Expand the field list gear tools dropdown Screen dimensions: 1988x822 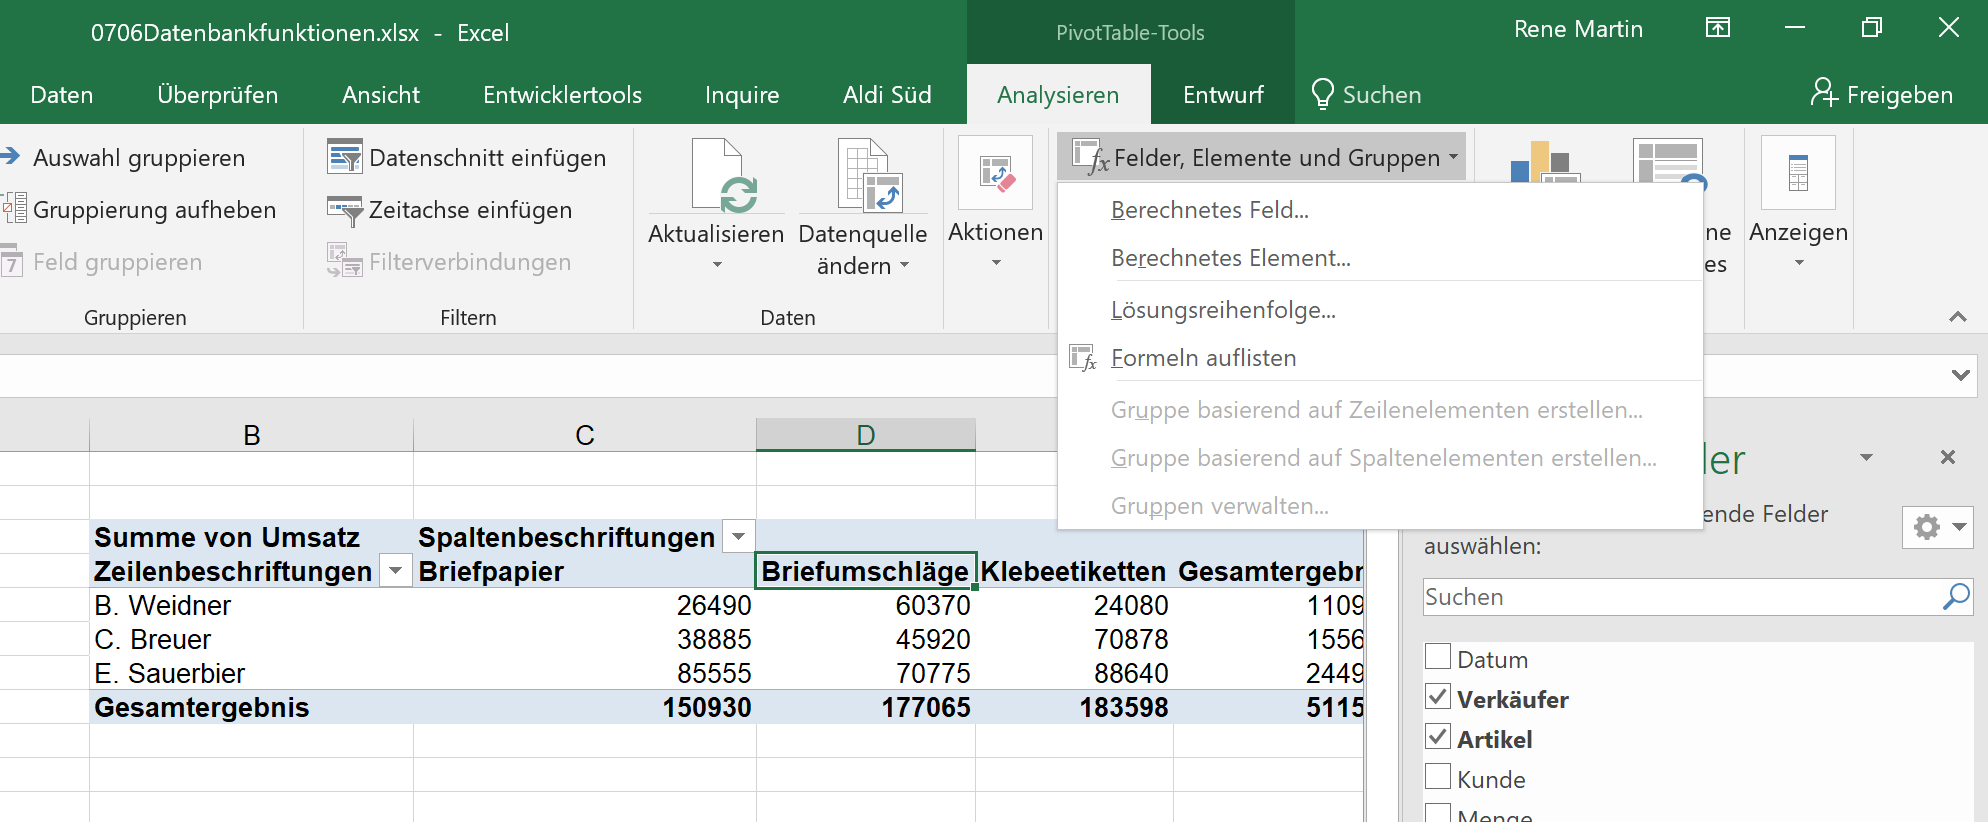tap(1937, 527)
